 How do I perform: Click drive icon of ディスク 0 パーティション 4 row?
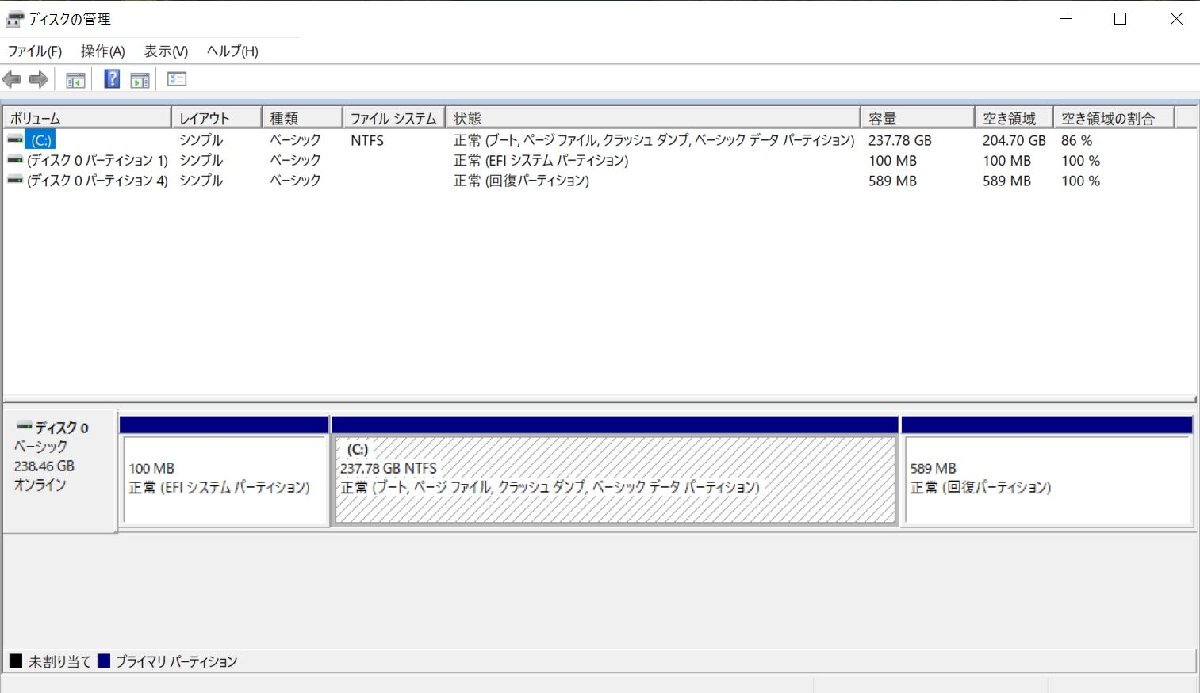14,180
